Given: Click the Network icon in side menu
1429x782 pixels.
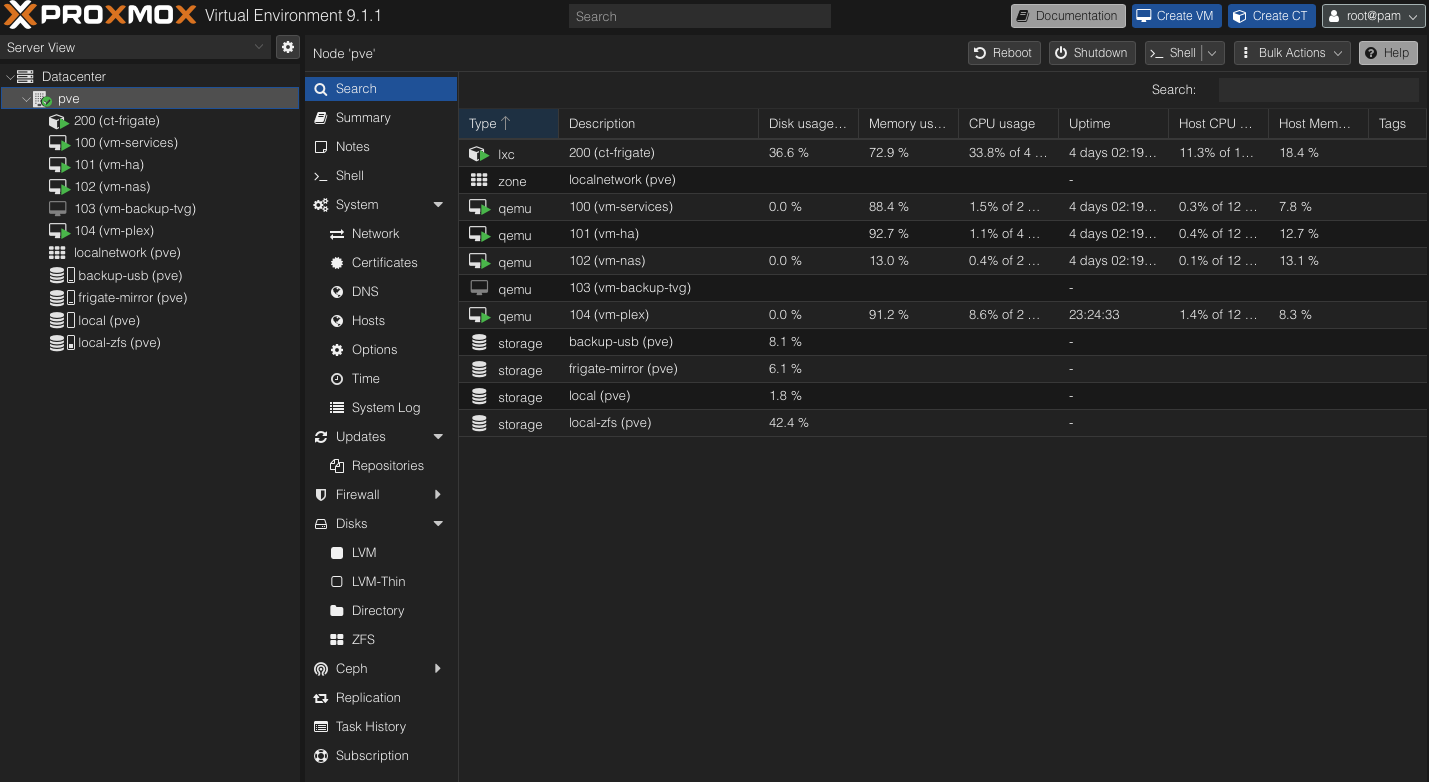Looking at the screenshot, I should [x=337, y=234].
